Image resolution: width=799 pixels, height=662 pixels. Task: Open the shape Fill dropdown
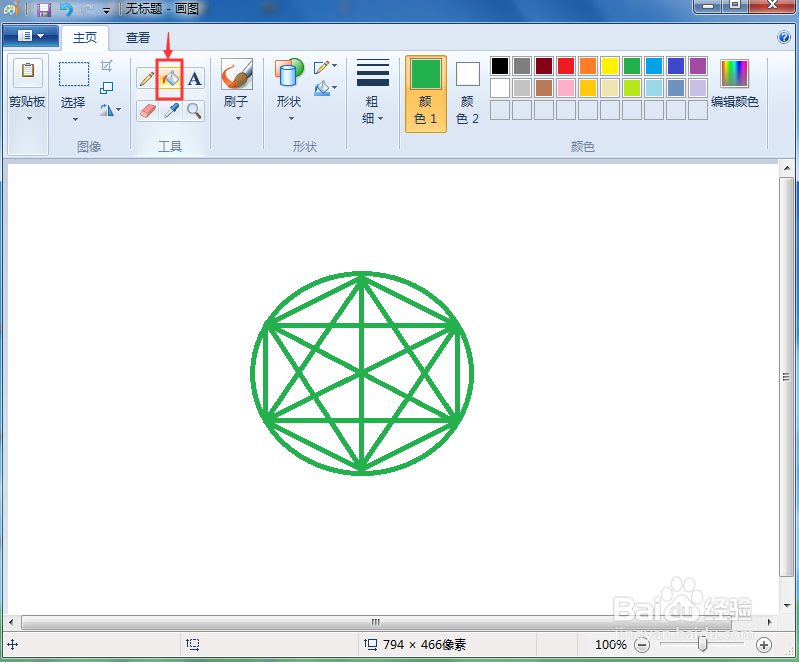(x=325, y=89)
